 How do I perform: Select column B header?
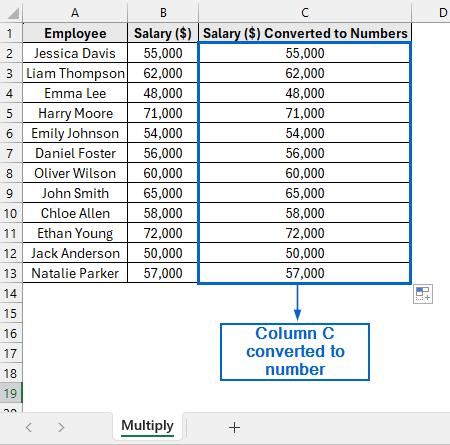163,13
